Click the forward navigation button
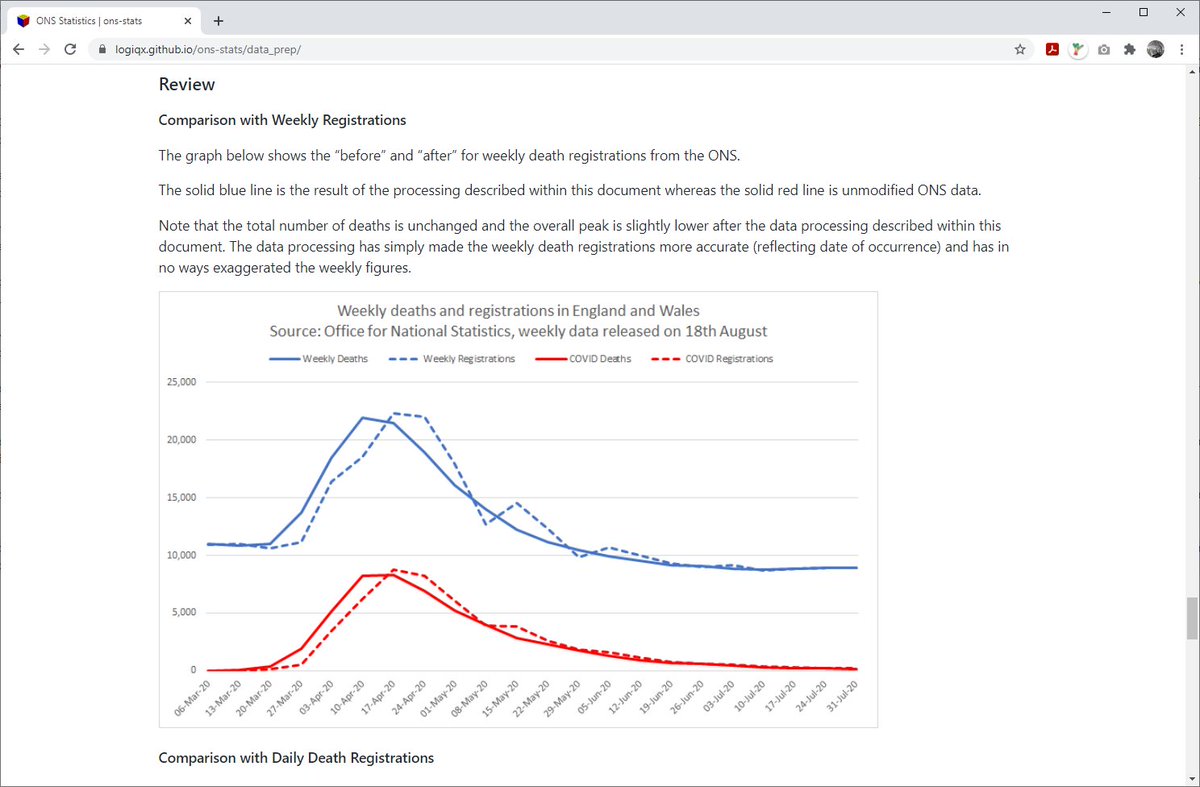 43,48
